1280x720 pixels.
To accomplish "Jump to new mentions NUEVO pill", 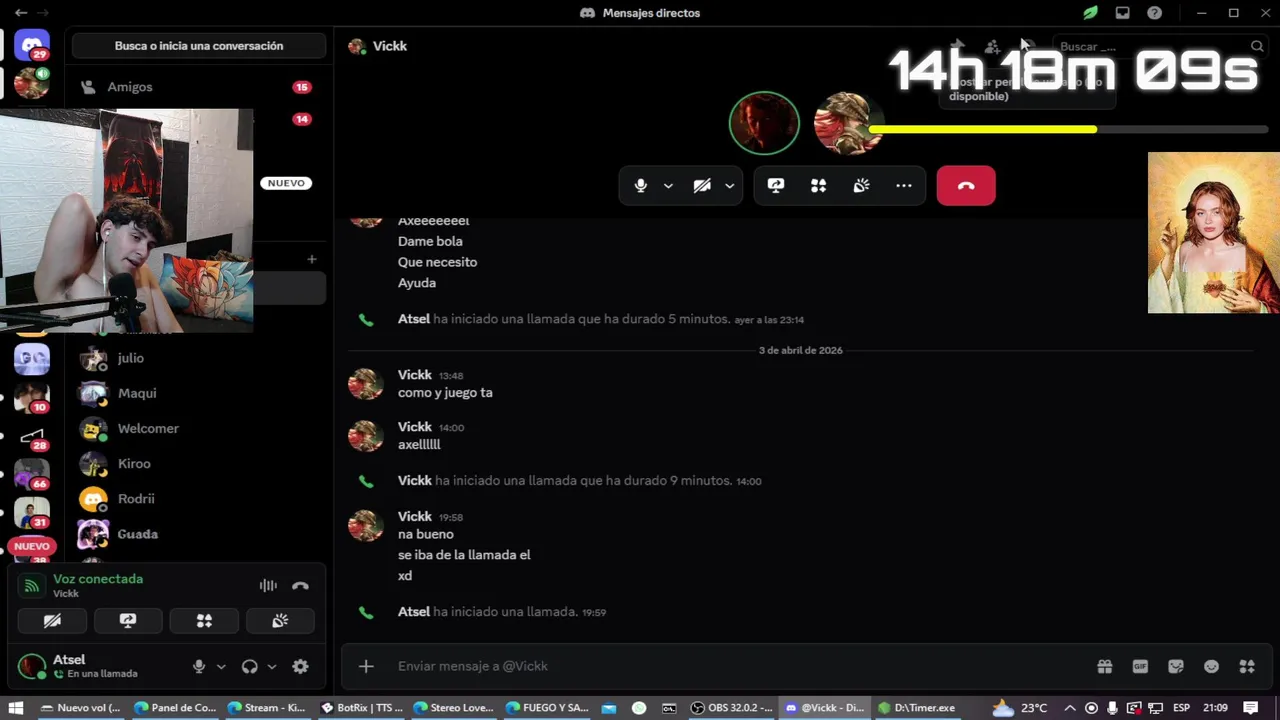I will tap(31, 546).
